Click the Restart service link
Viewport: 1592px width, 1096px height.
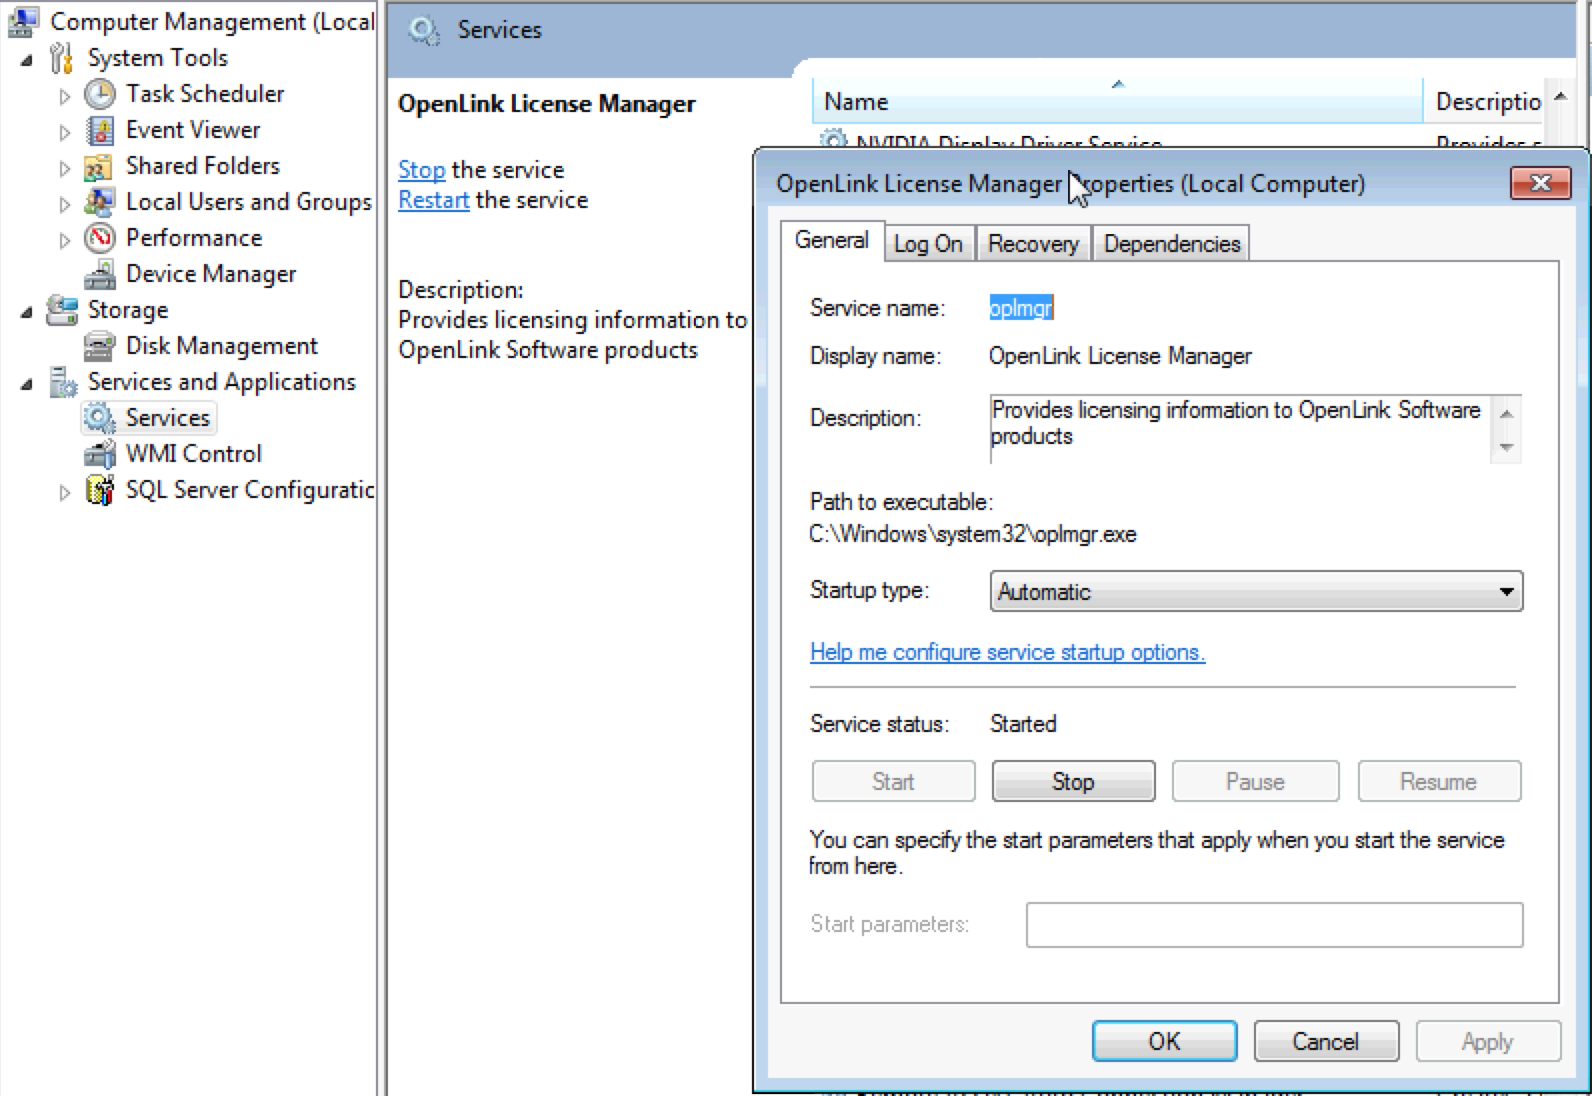[433, 200]
